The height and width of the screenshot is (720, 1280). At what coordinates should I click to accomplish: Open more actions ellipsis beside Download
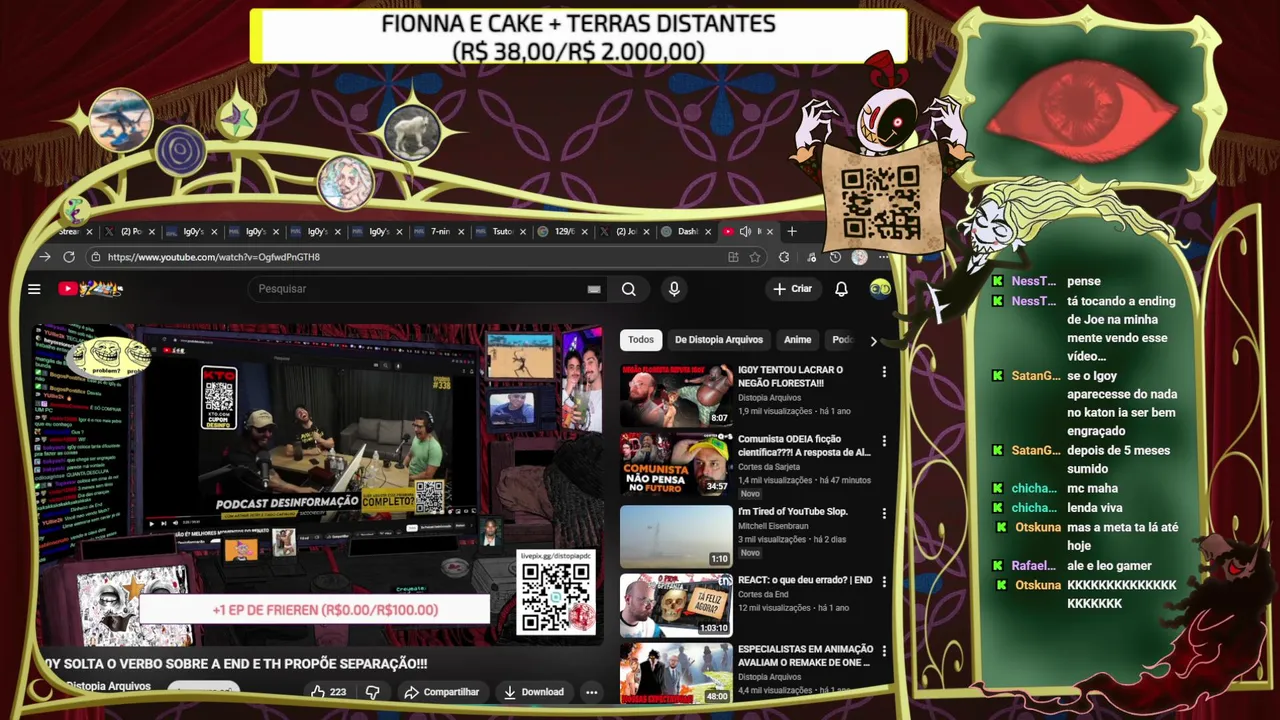click(592, 692)
